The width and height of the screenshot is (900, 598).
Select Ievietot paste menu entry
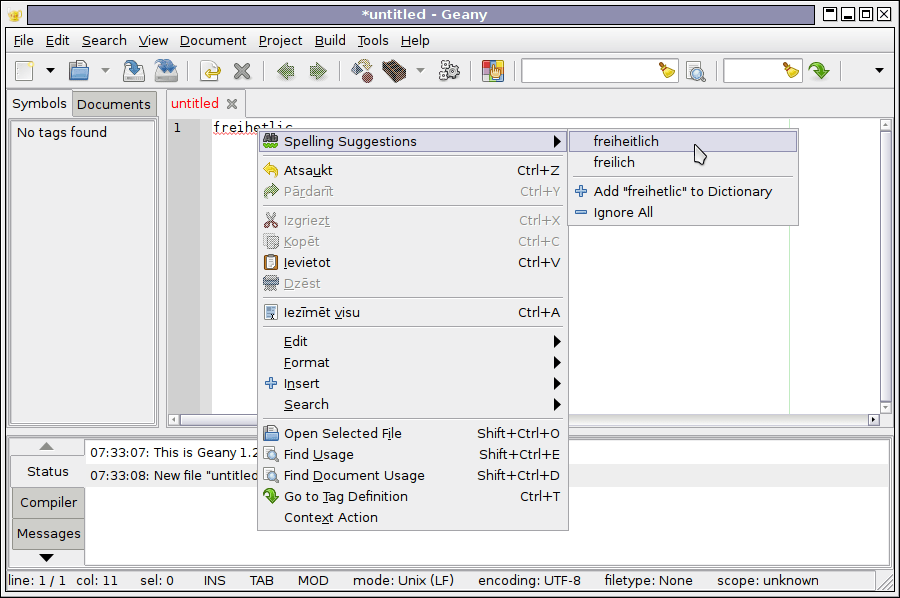(x=413, y=263)
